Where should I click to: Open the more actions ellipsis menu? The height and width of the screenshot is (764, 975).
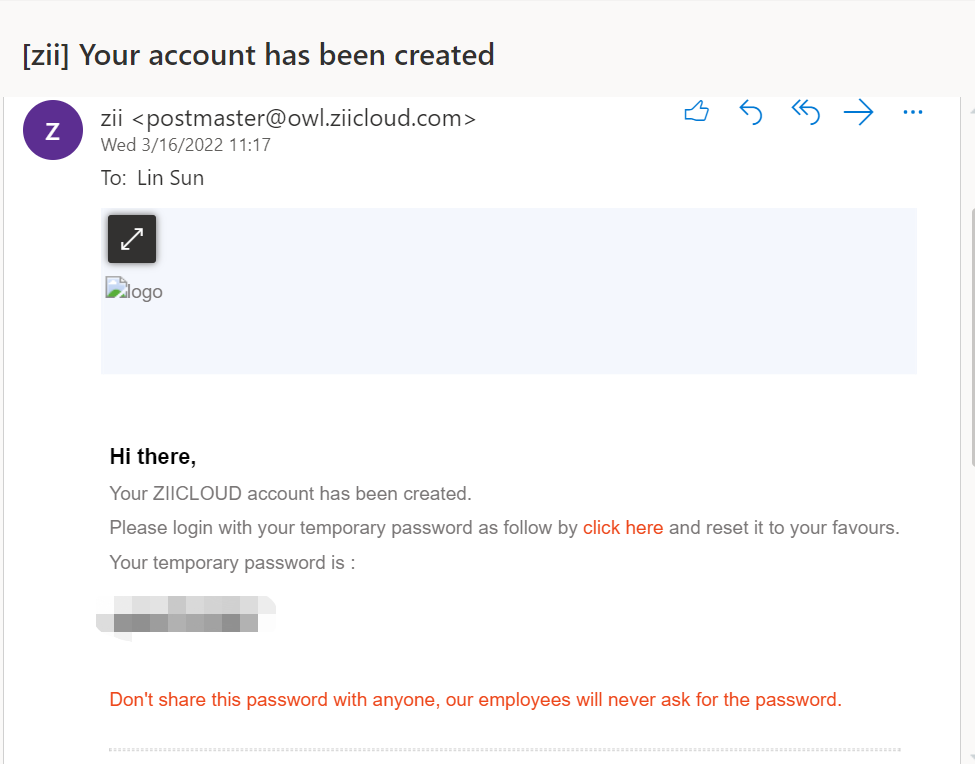tap(912, 113)
